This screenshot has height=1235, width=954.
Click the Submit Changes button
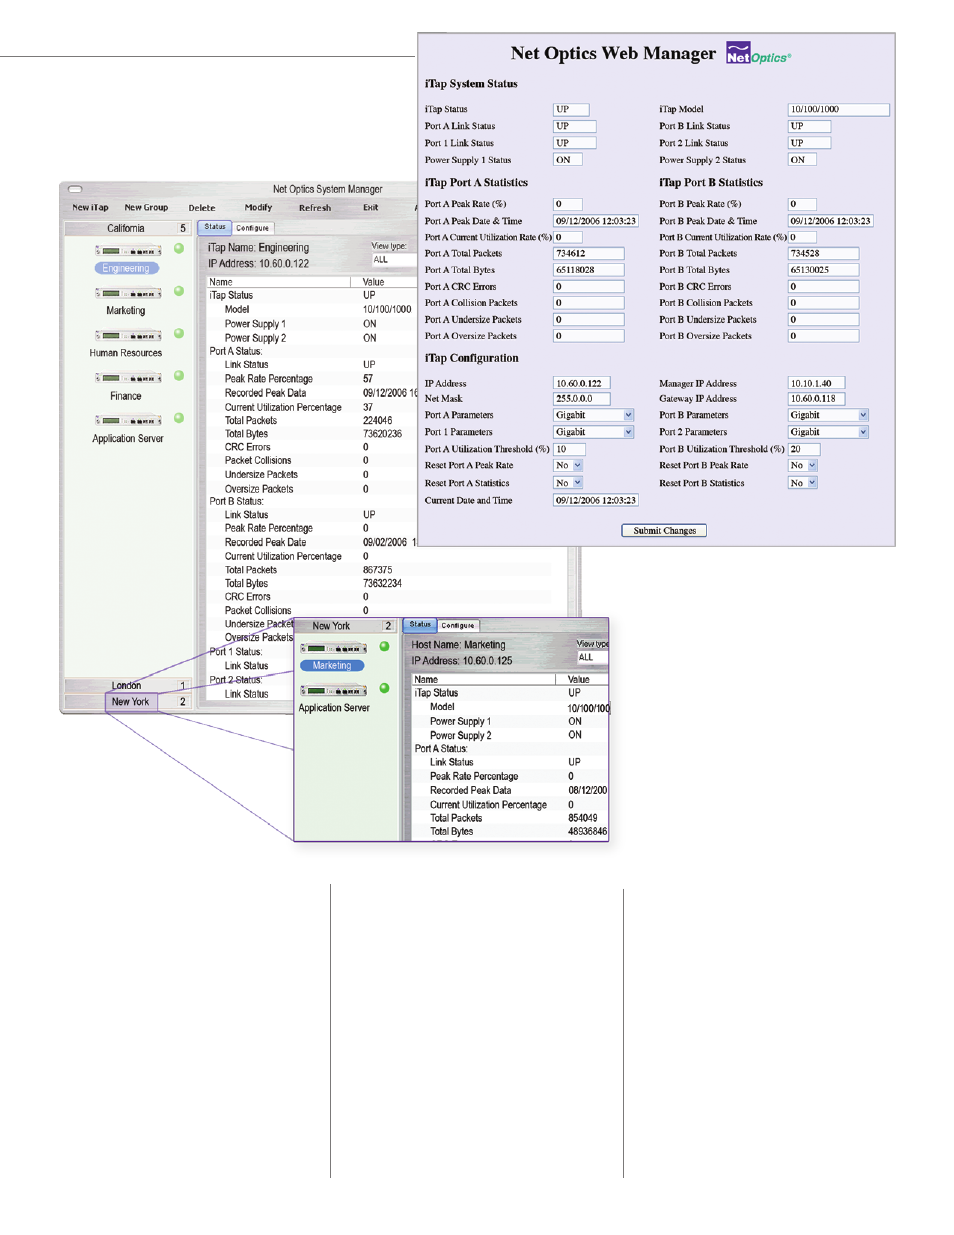[664, 531]
